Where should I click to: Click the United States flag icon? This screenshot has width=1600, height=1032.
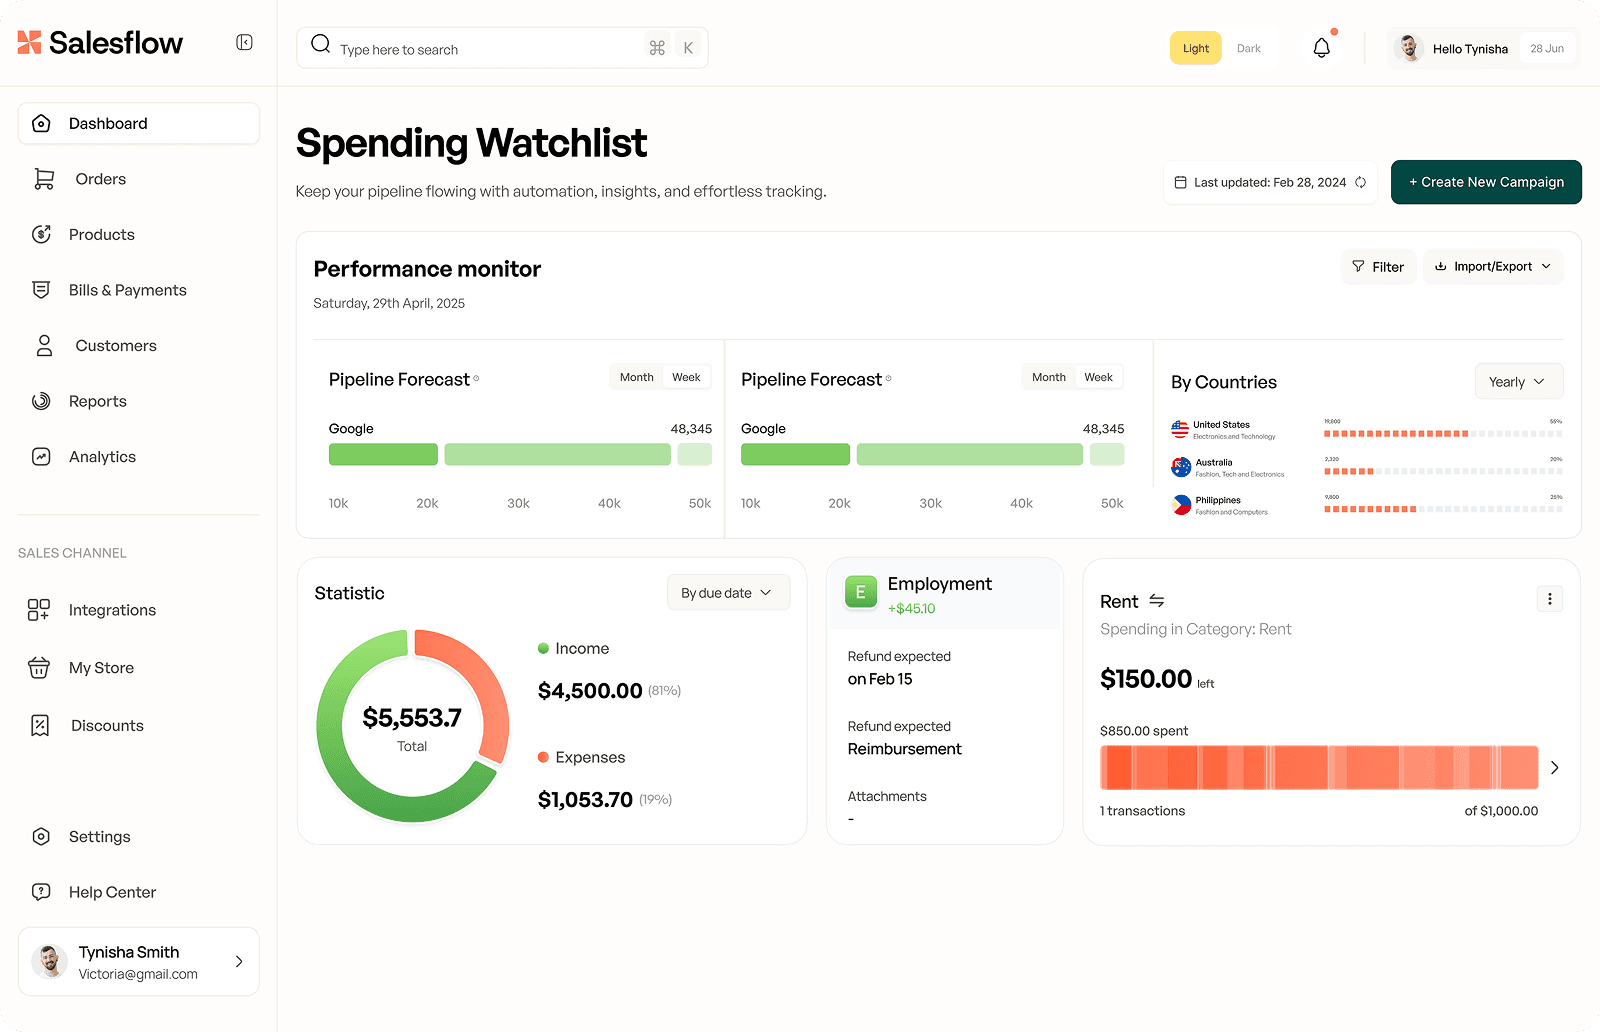point(1180,430)
